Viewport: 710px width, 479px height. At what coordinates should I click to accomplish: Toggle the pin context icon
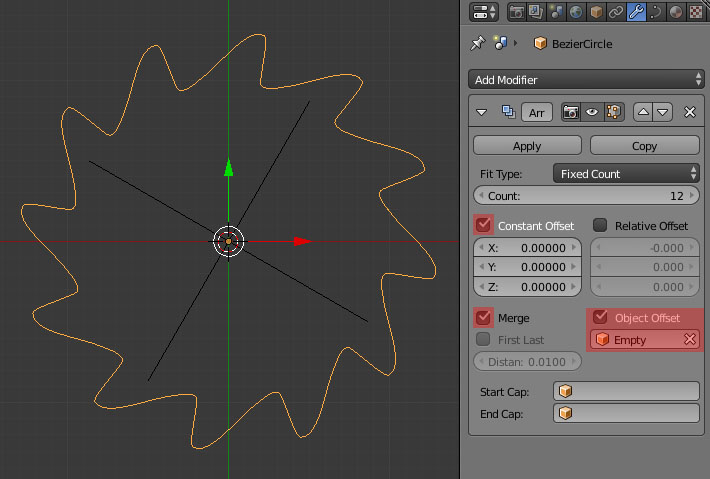tap(478, 43)
